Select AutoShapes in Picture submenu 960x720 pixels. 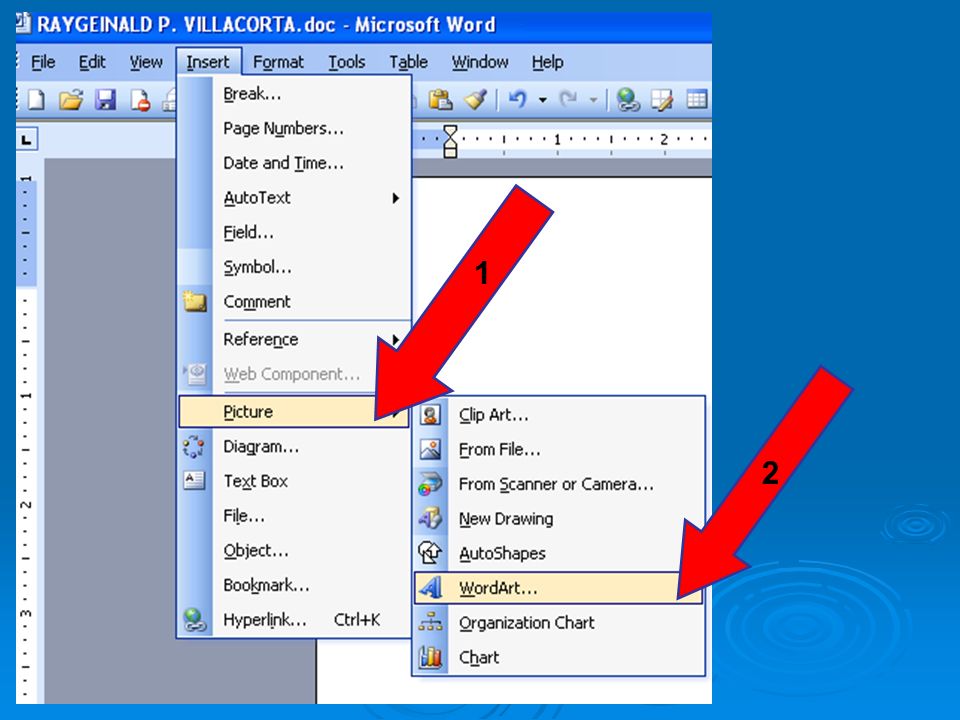tap(558, 553)
